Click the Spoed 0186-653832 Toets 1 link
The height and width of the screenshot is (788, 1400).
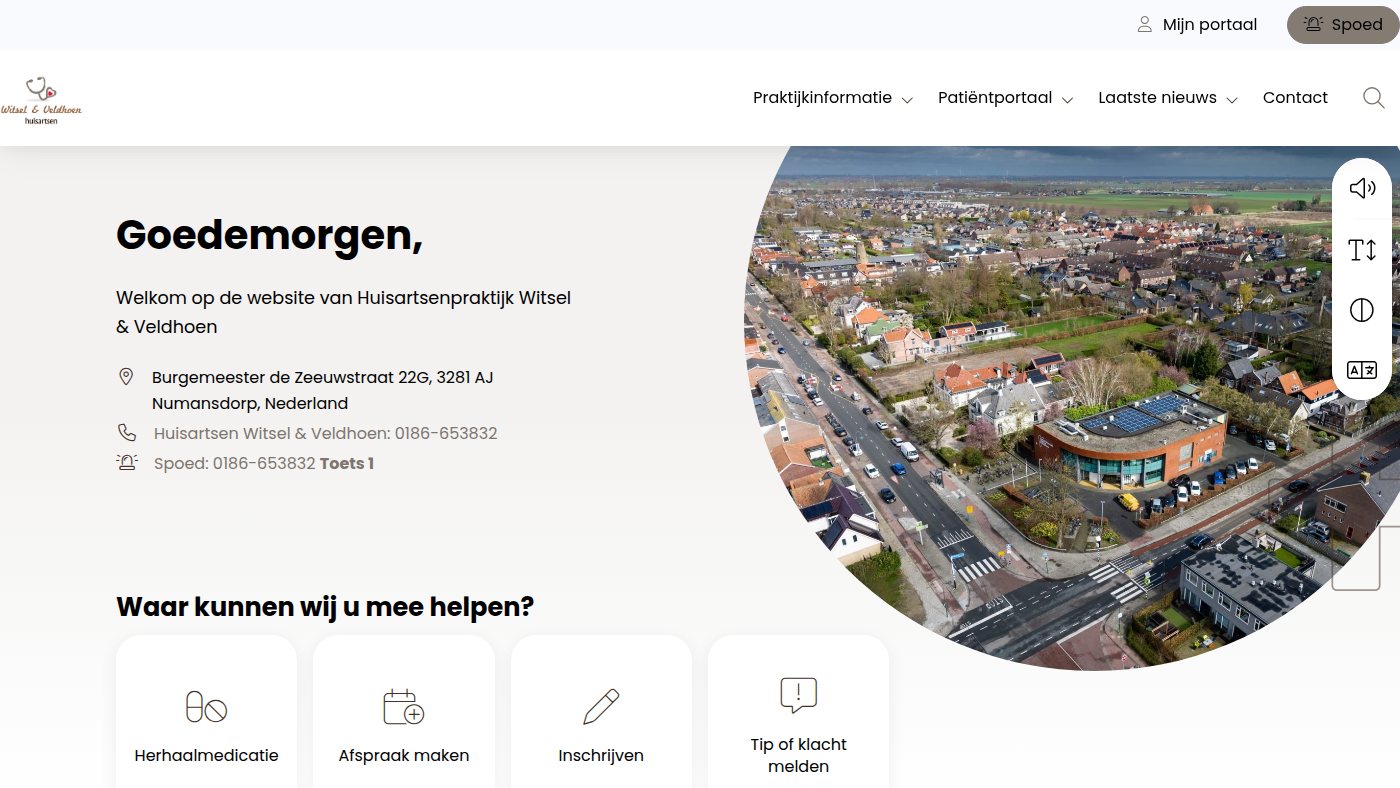(x=264, y=463)
